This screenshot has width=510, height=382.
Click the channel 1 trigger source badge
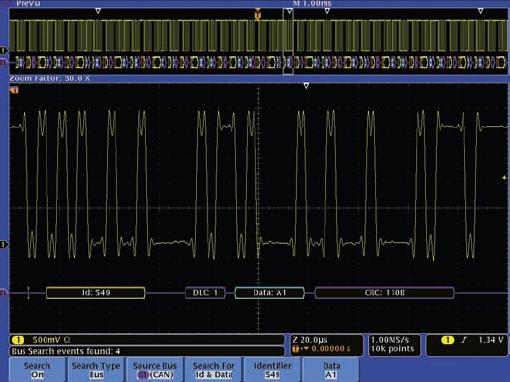click(448, 340)
